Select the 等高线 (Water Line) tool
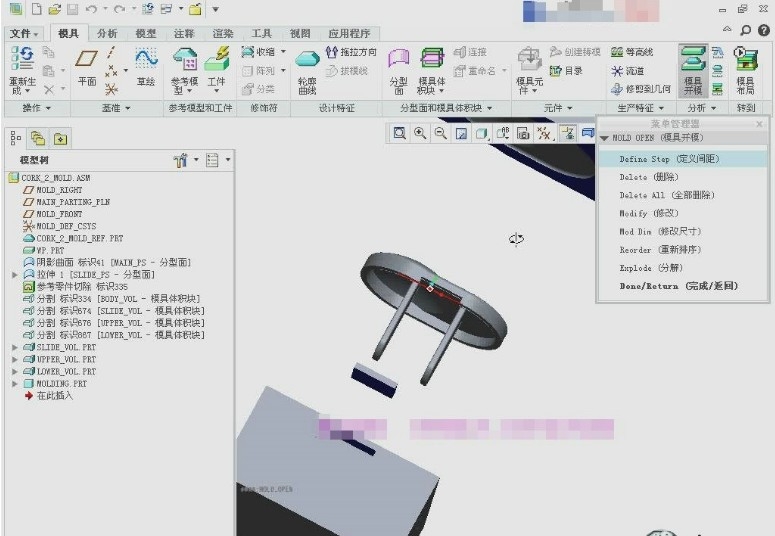The height and width of the screenshot is (536, 775). (632, 52)
